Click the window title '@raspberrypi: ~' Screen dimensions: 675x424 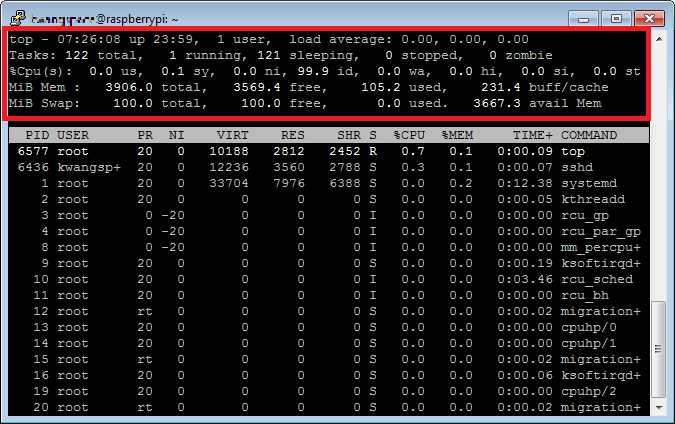(137, 19)
